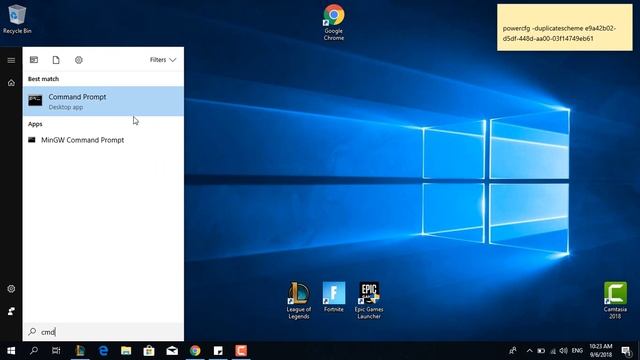Switch input language via ENG indicator

click(577, 351)
